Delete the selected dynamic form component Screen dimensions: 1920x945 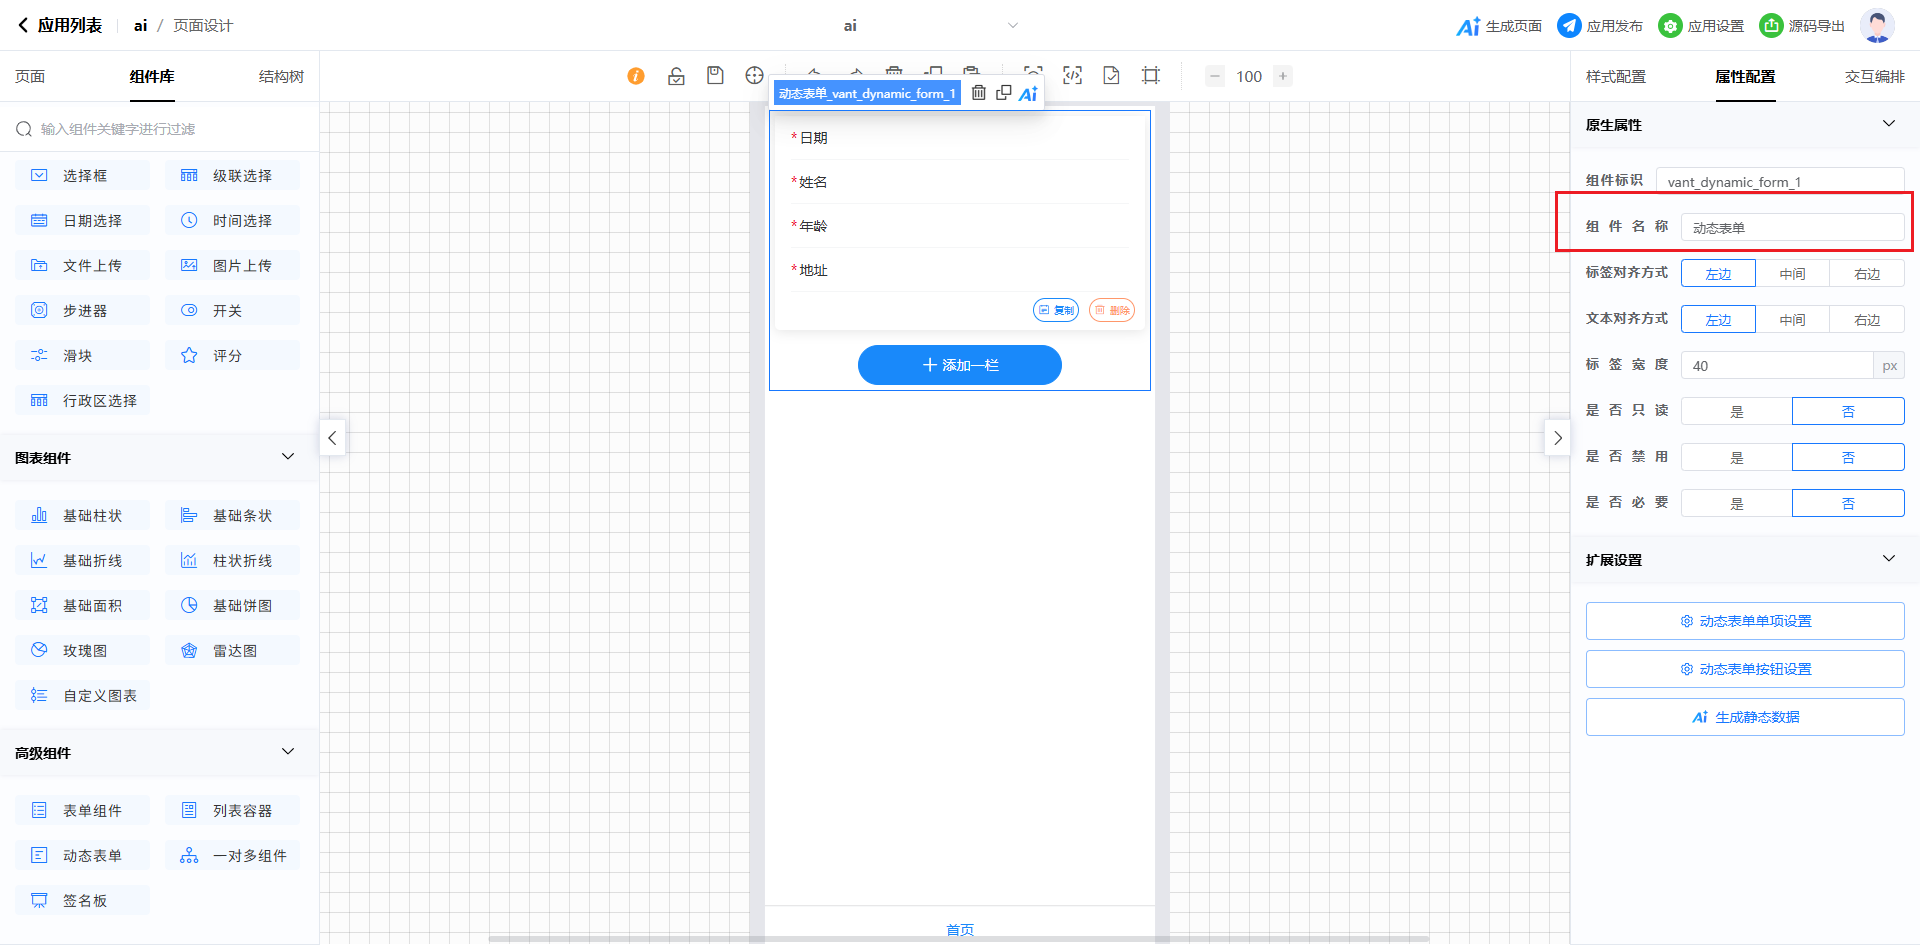979,93
